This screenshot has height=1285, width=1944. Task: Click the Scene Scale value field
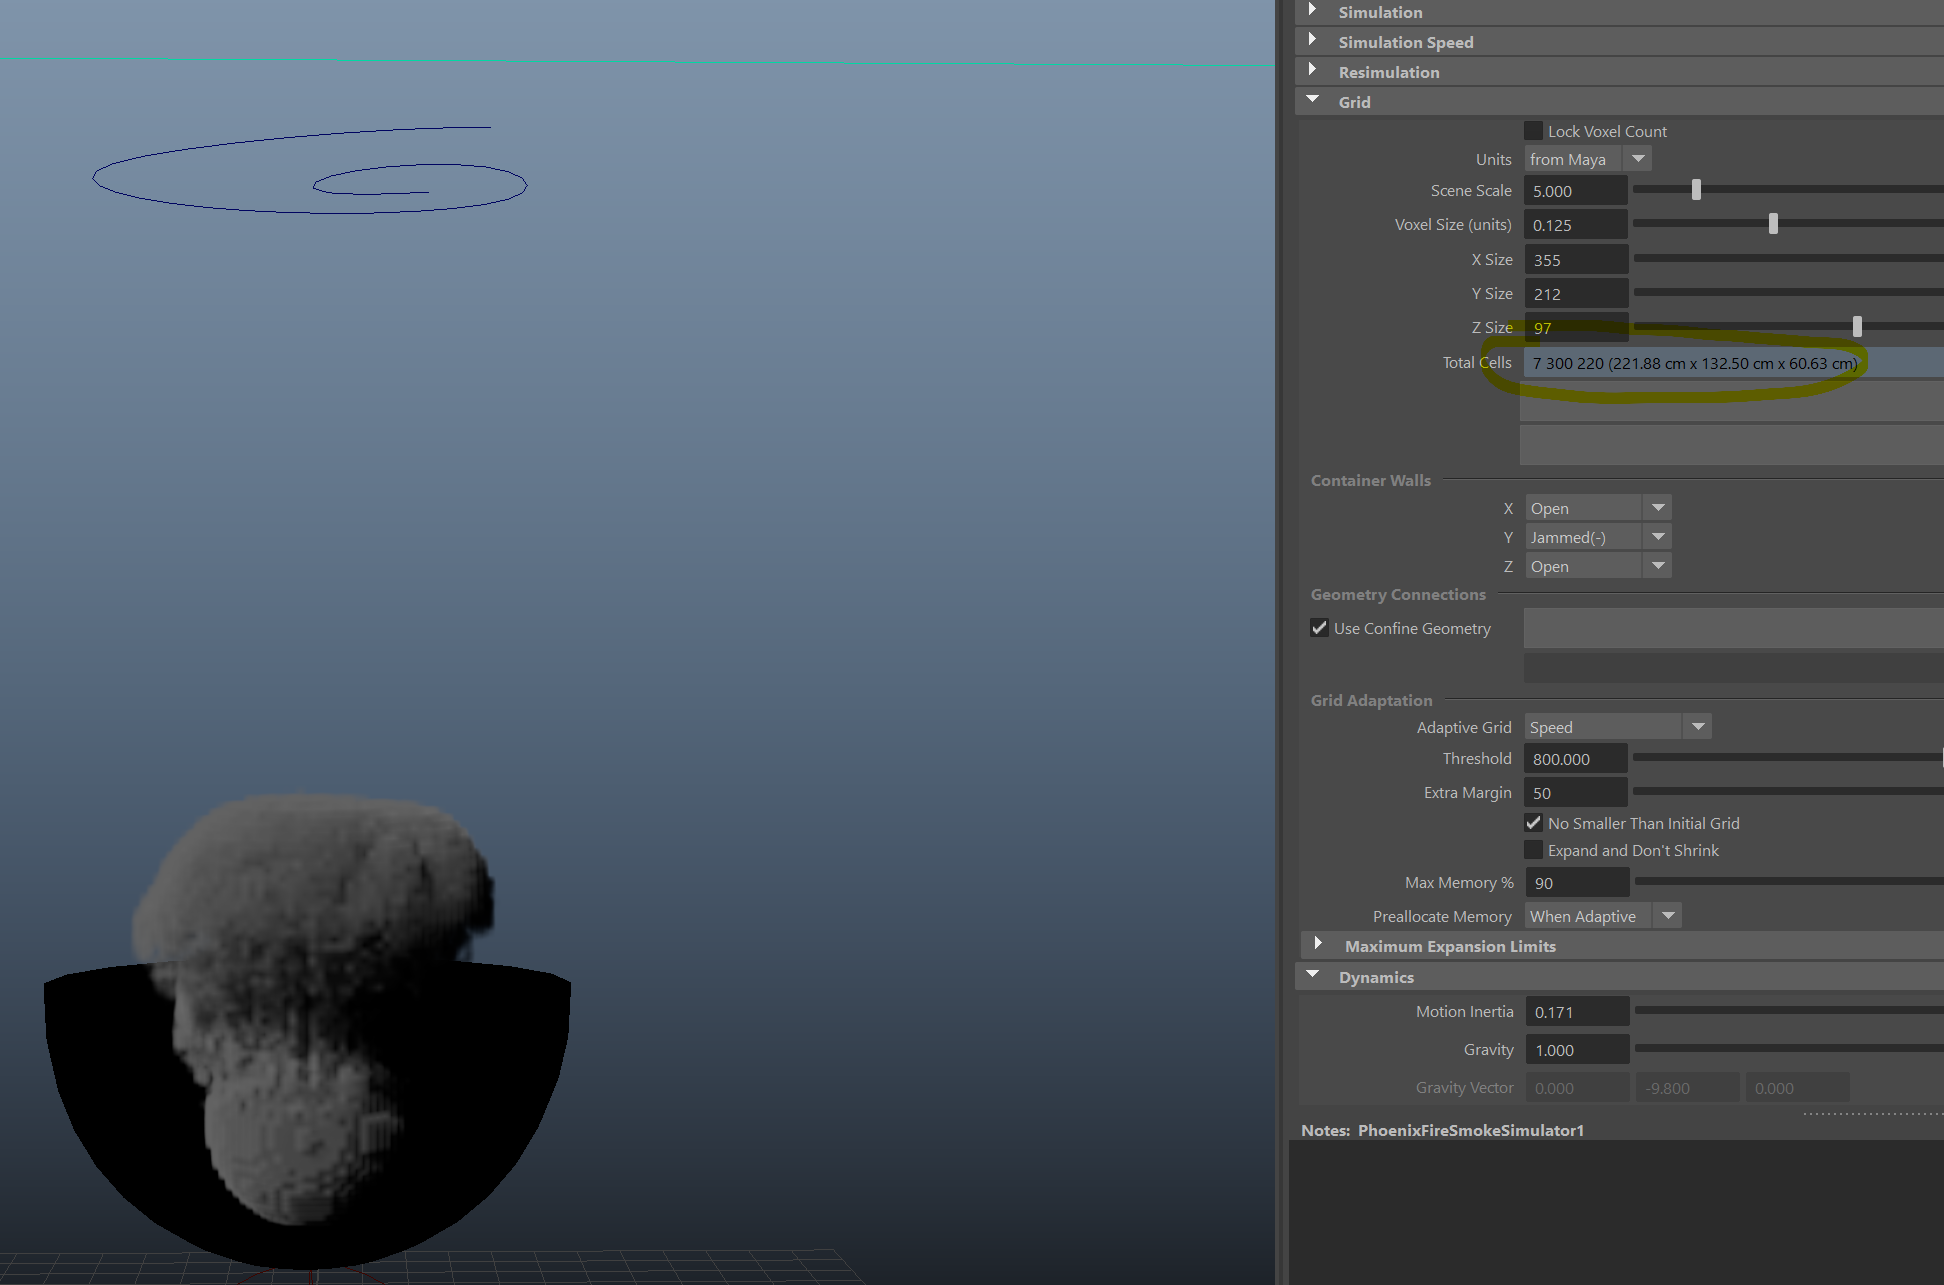tap(1576, 191)
